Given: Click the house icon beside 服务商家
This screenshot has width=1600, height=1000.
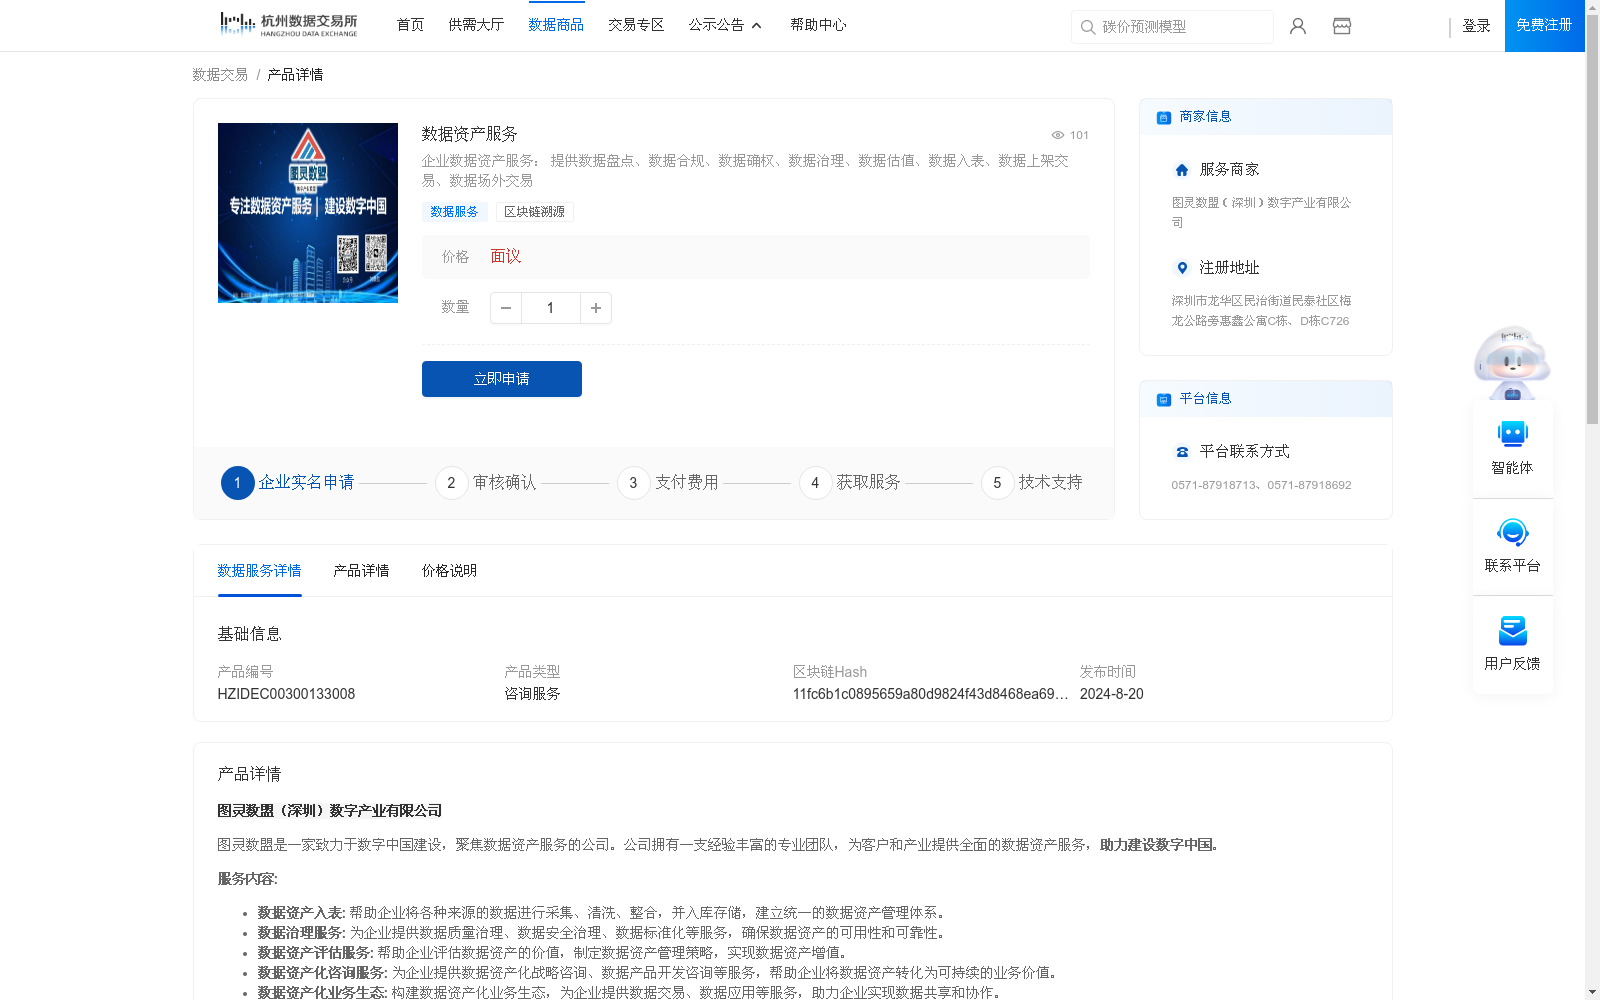Looking at the screenshot, I should [1182, 170].
